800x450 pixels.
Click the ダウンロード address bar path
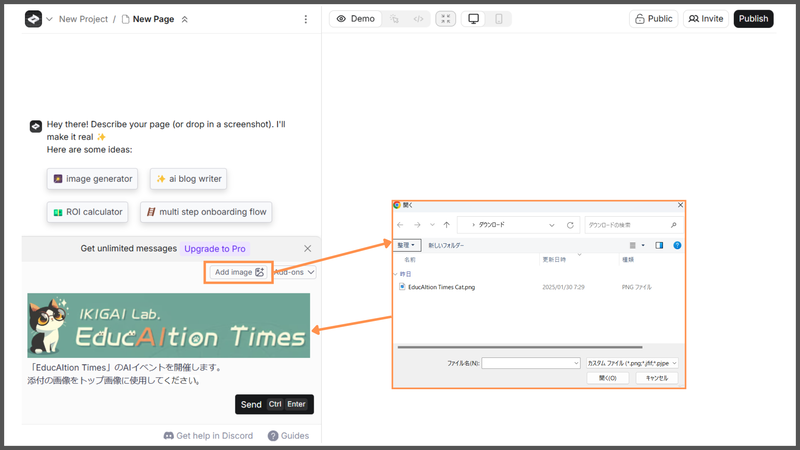(x=492, y=225)
